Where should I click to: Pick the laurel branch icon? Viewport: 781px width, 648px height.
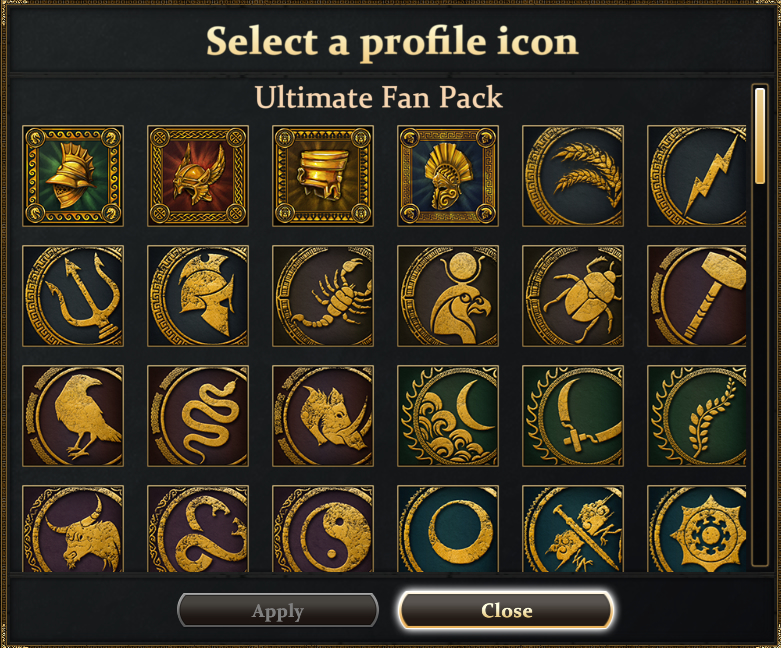(696, 415)
